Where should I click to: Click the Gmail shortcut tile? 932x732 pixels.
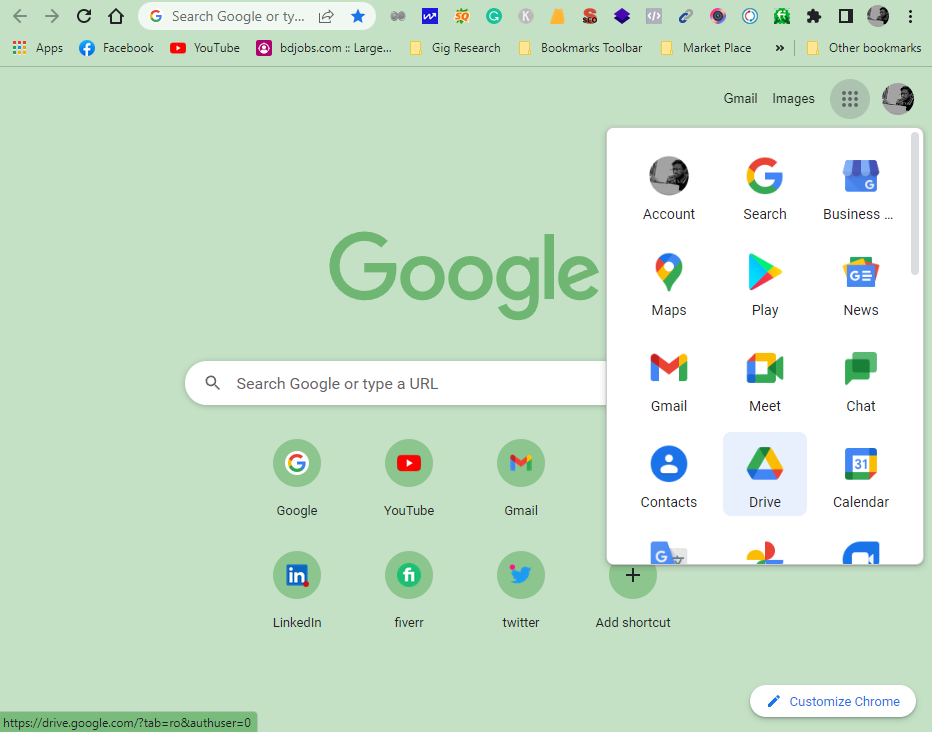point(521,477)
